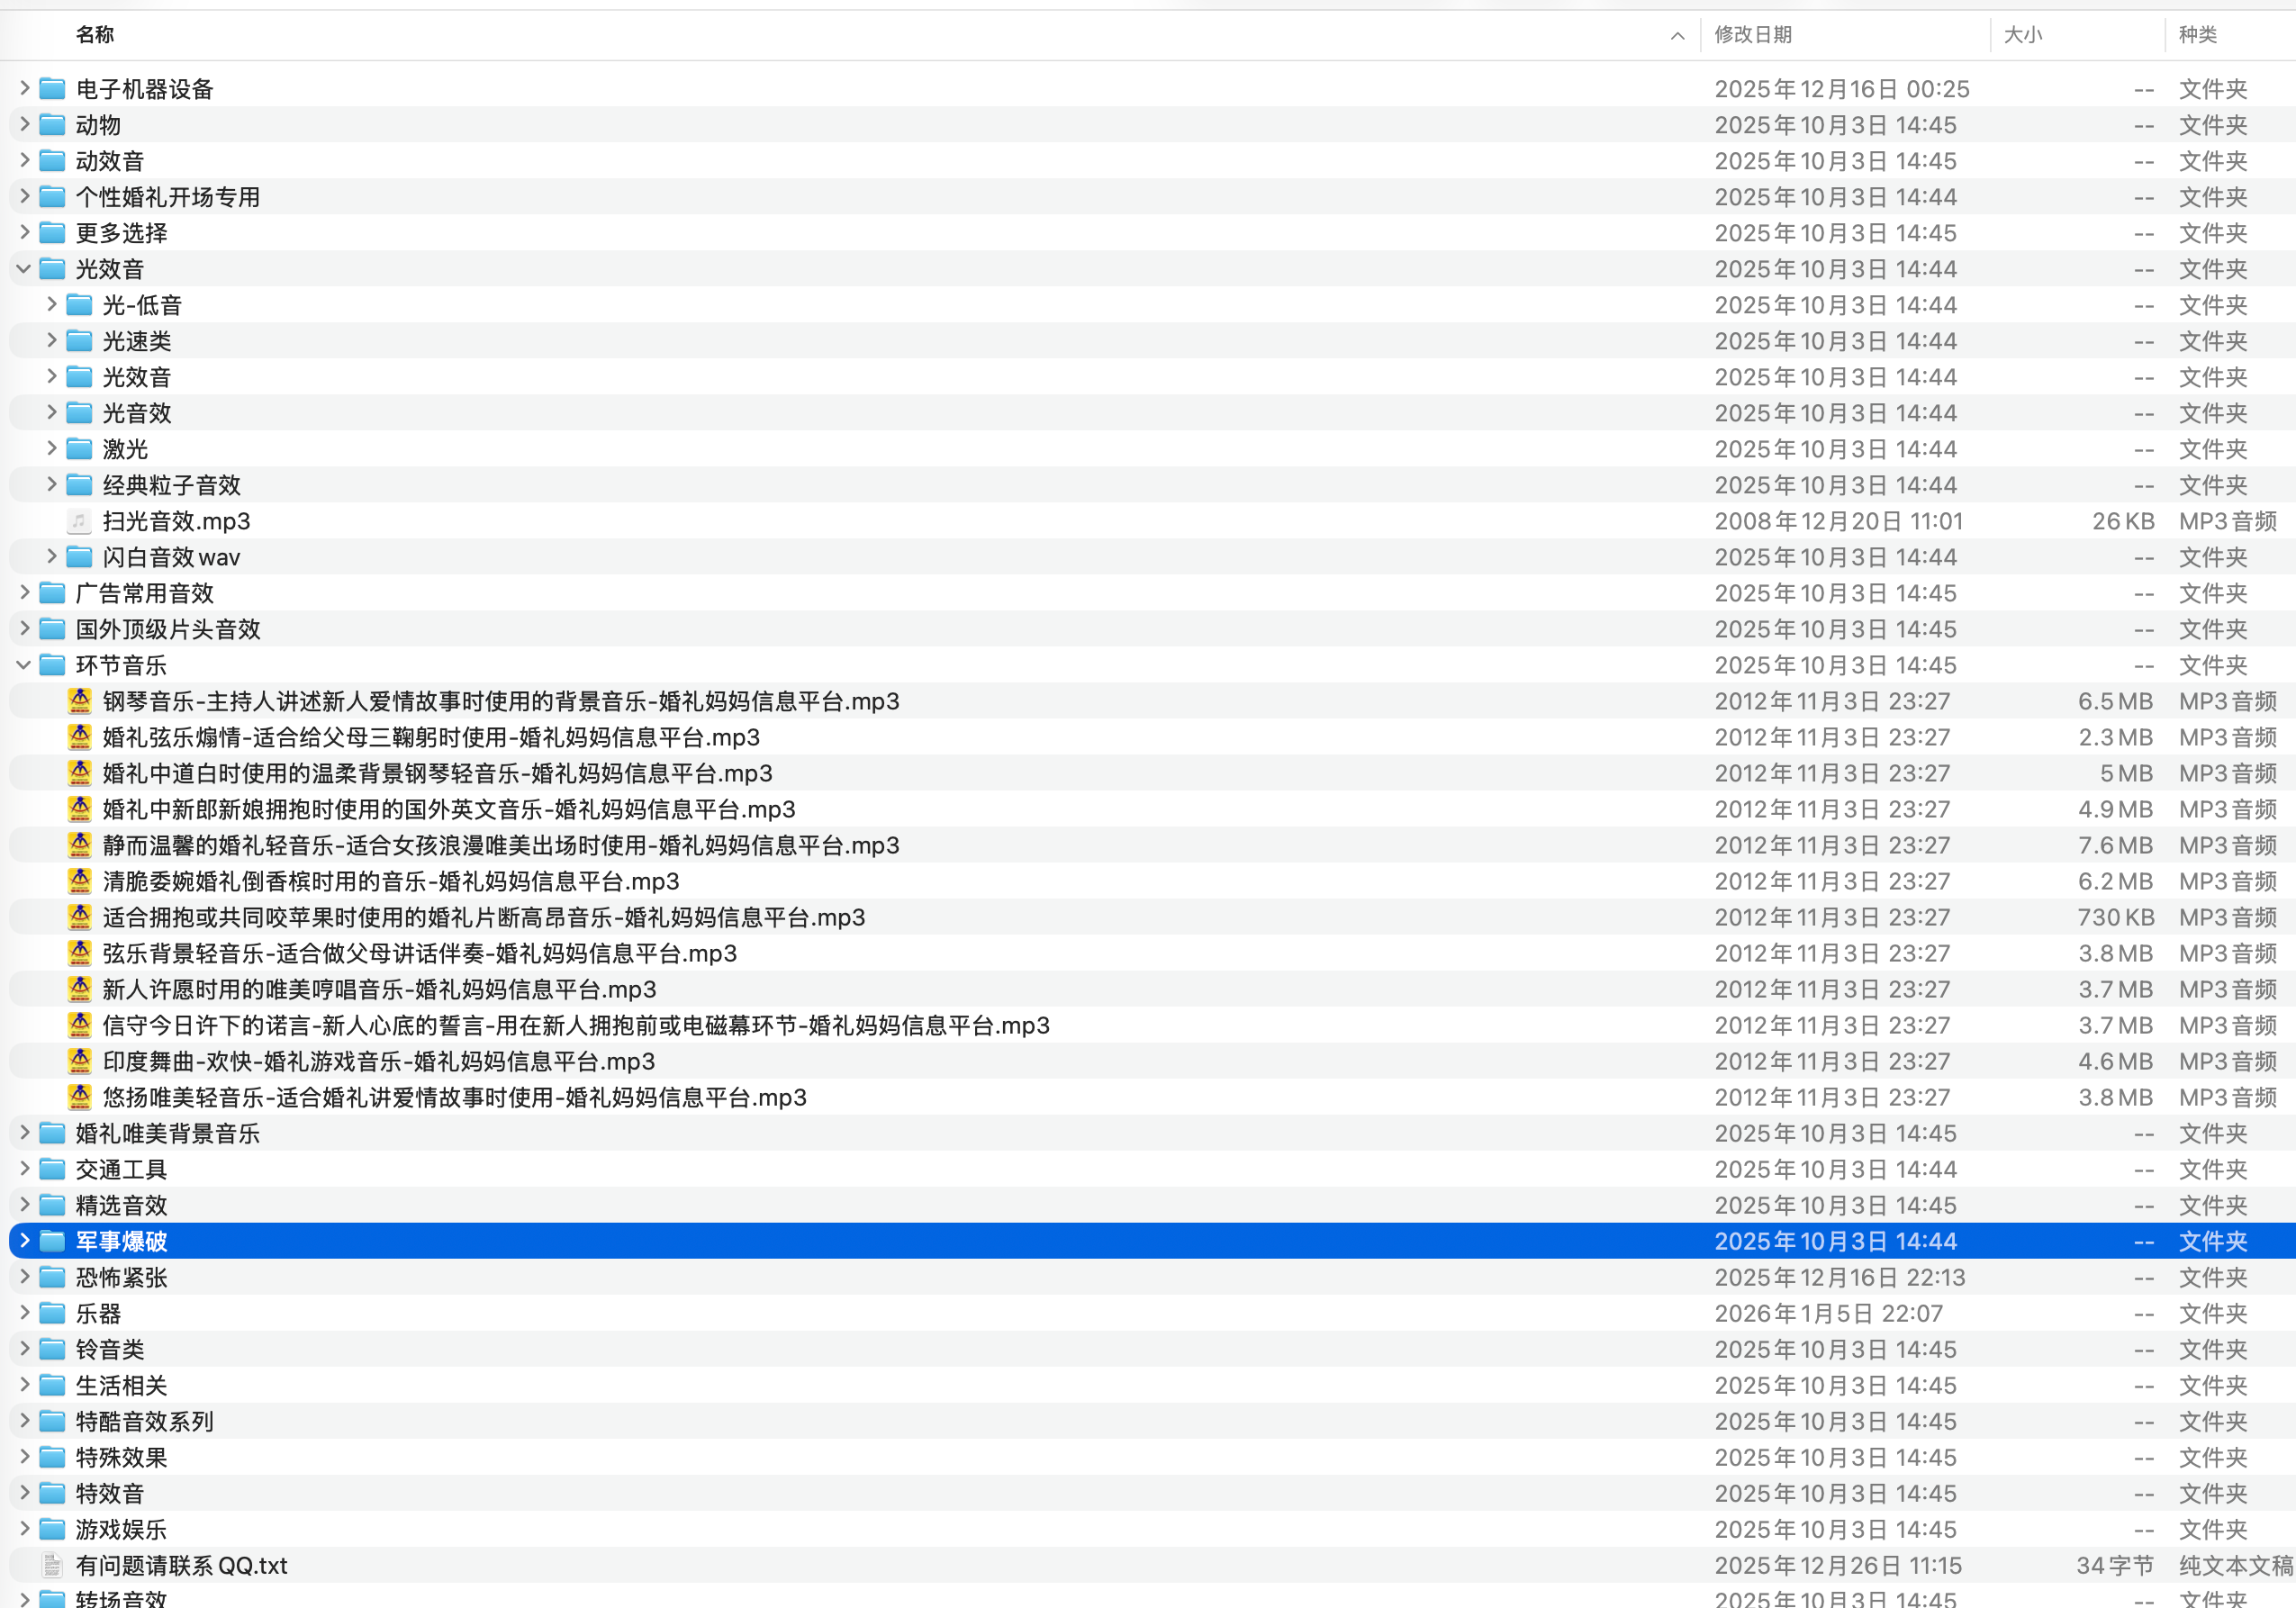Click the 乐器 folder icon

tap(52, 1313)
